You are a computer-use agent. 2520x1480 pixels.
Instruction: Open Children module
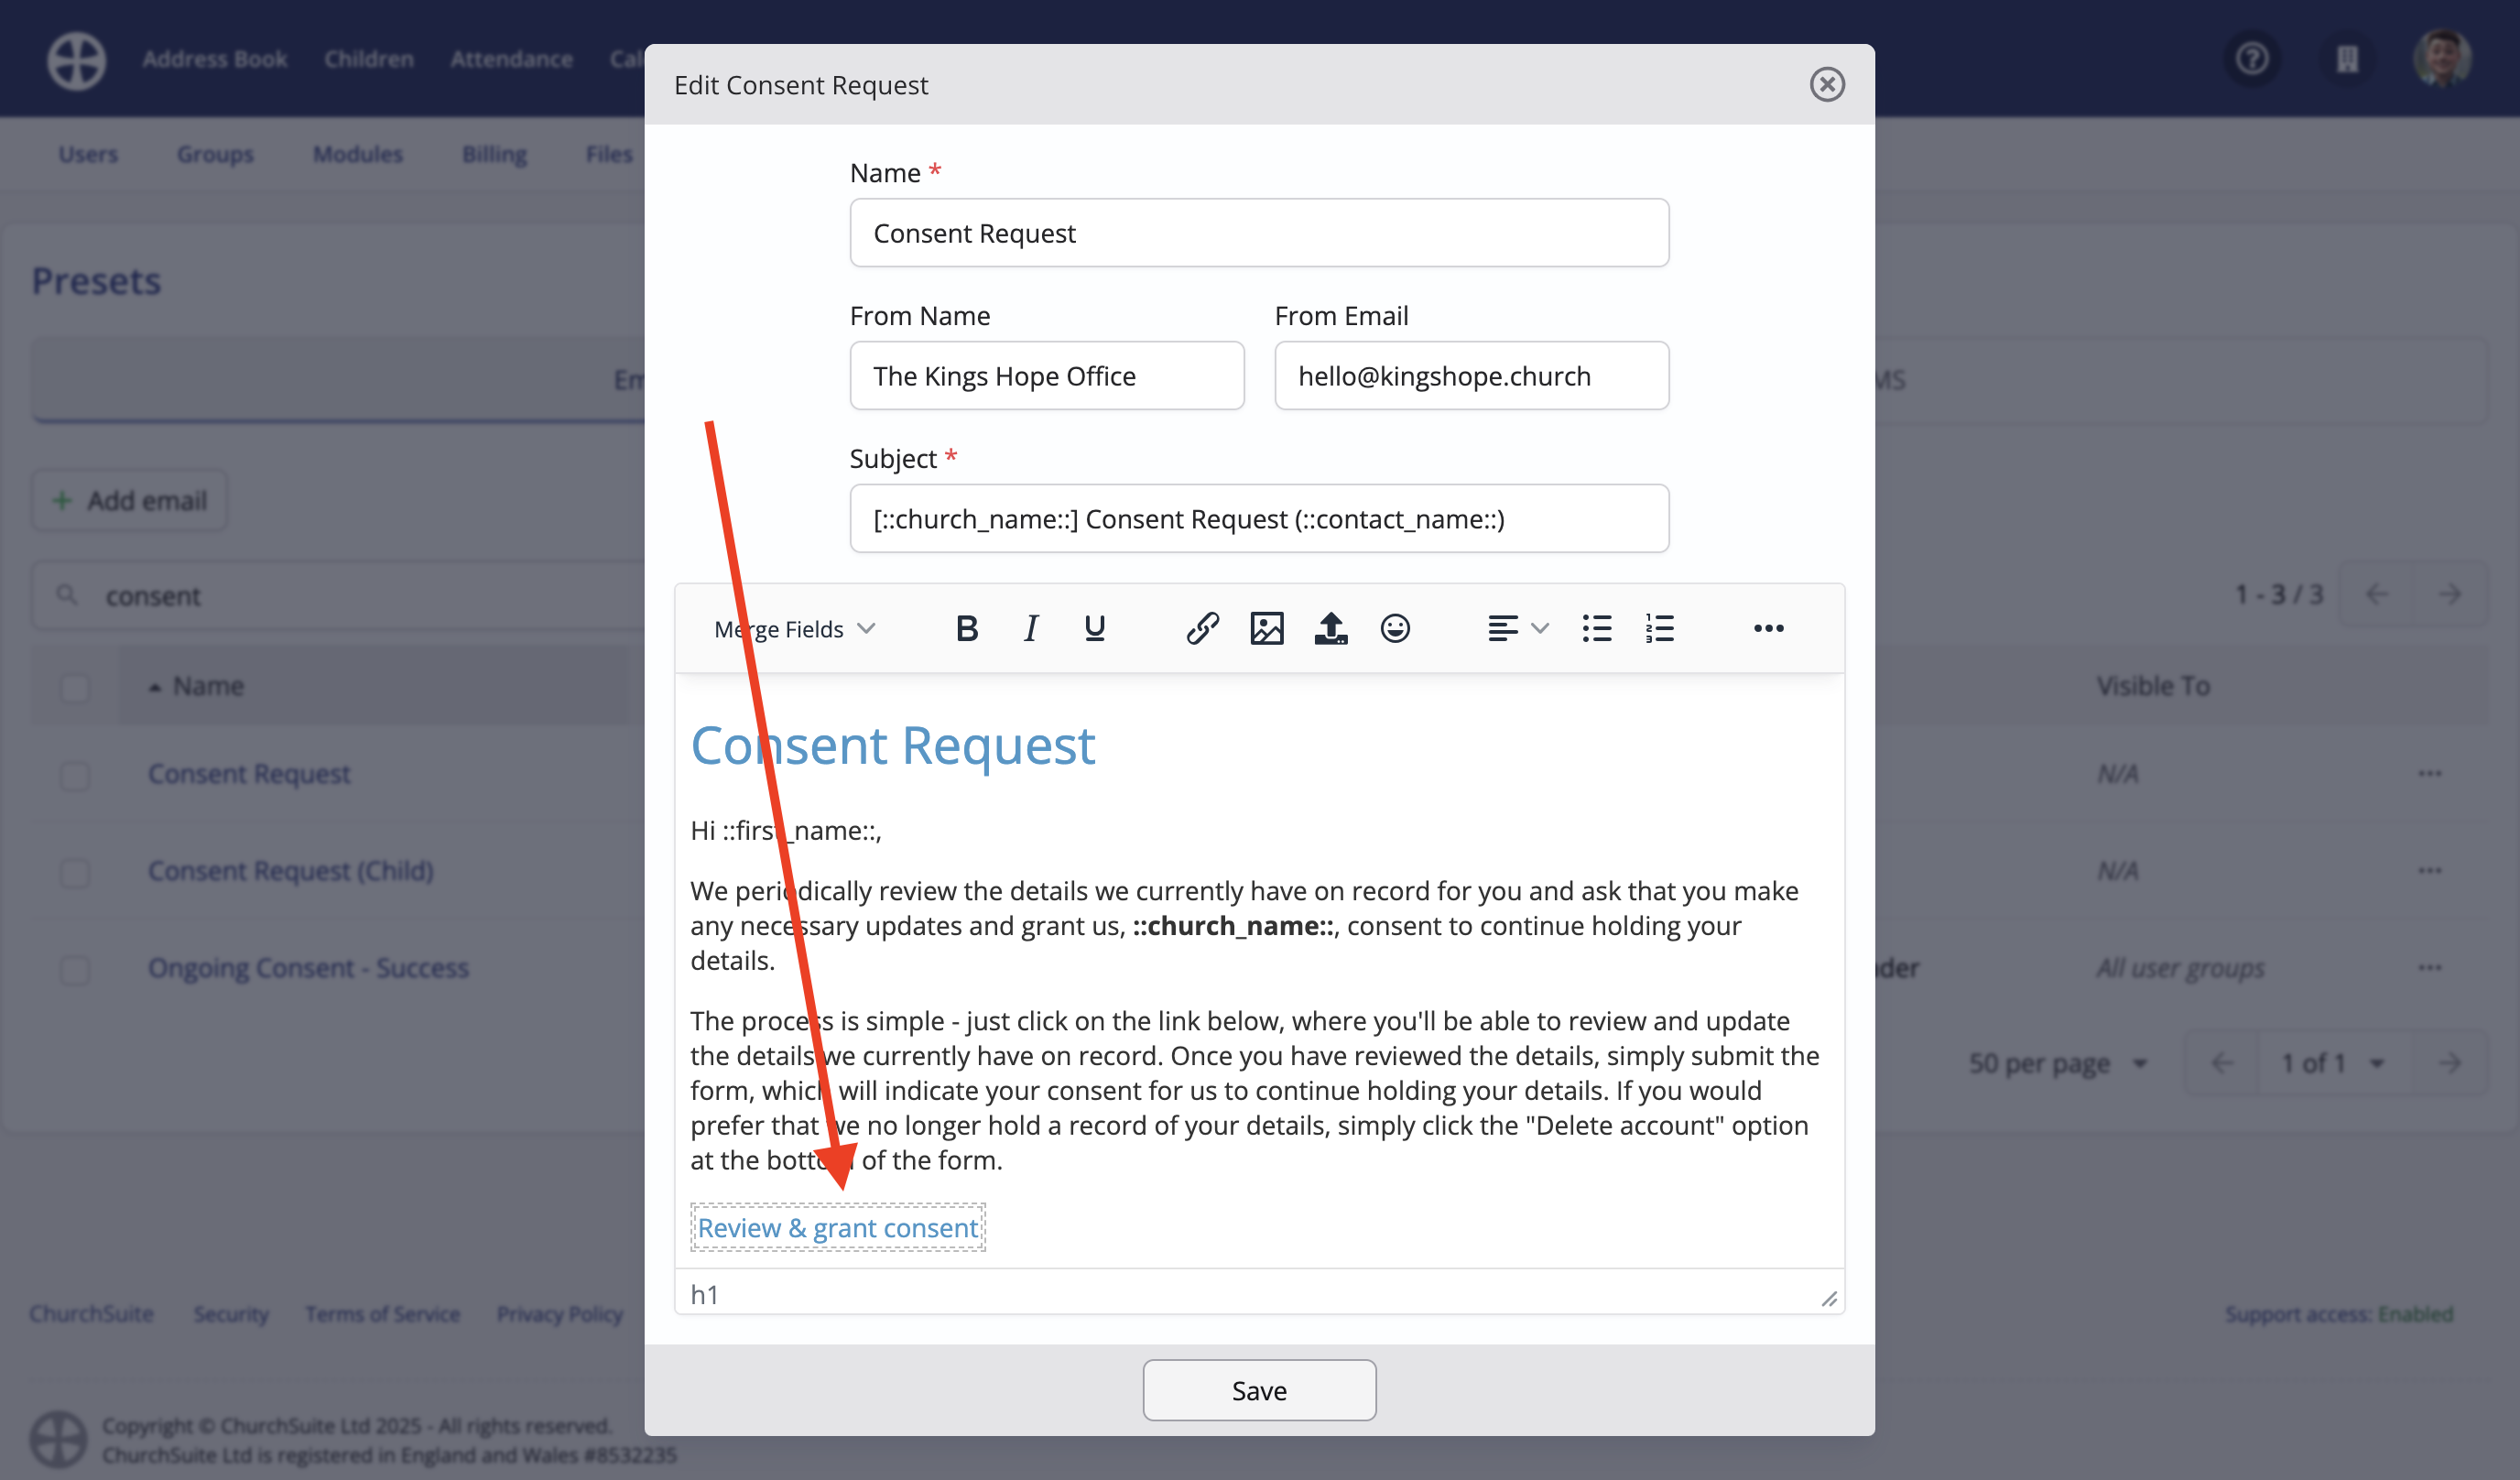[368, 60]
